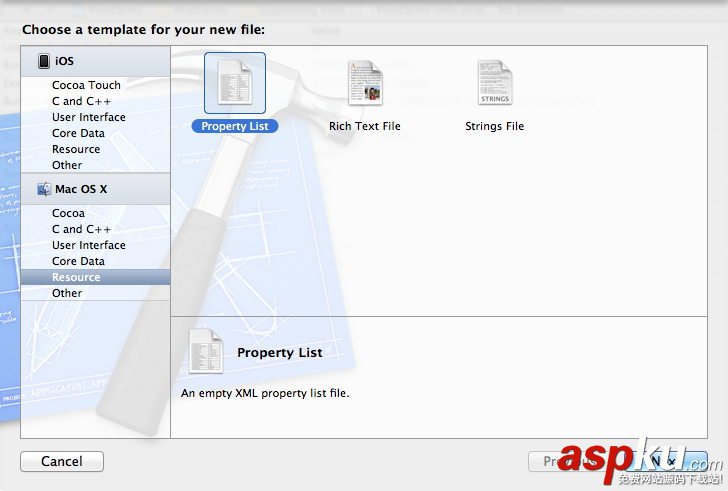
Task: Select the Property List template icon
Action: click(x=235, y=83)
